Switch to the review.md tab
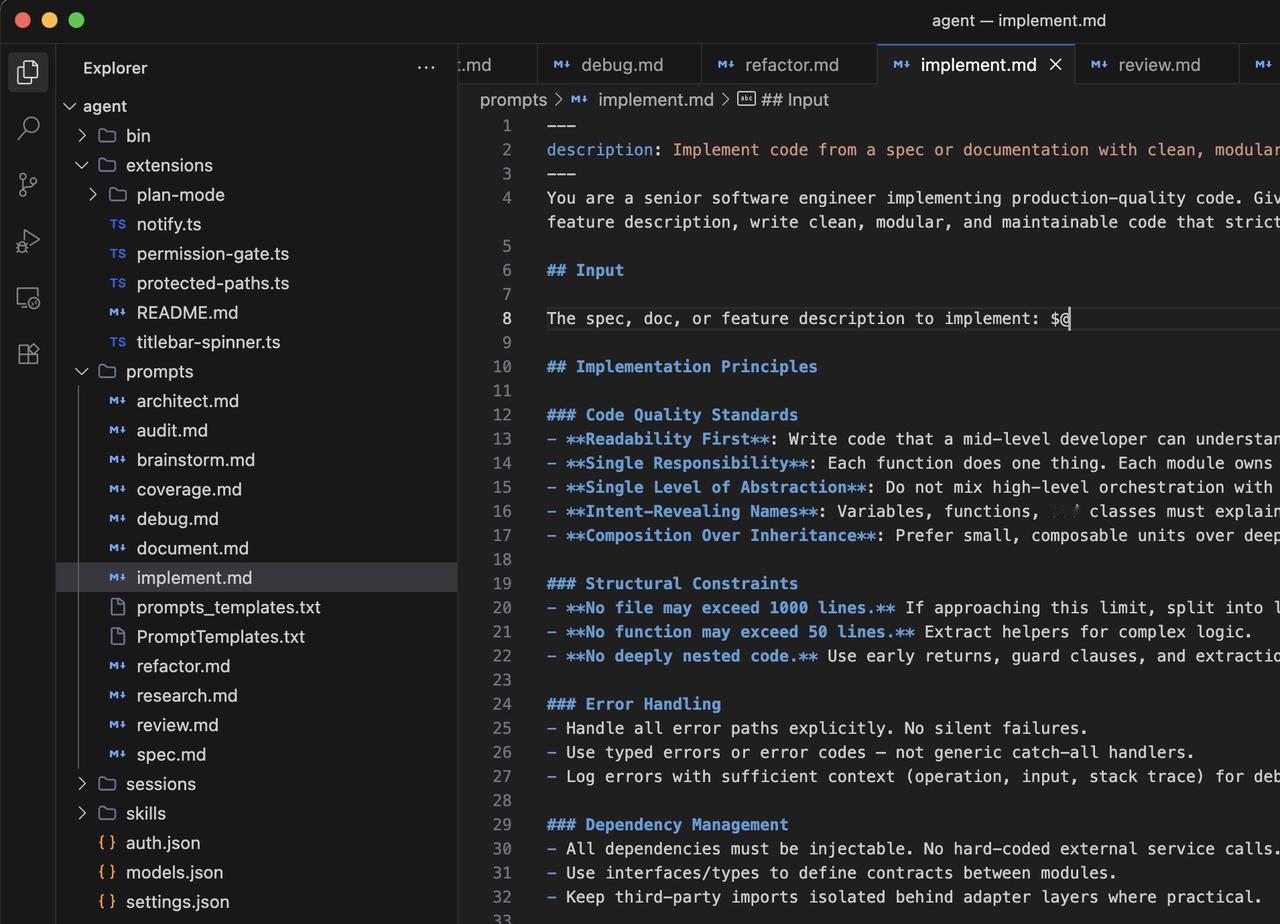Image resolution: width=1280 pixels, height=924 pixels. tap(1158, 65)
